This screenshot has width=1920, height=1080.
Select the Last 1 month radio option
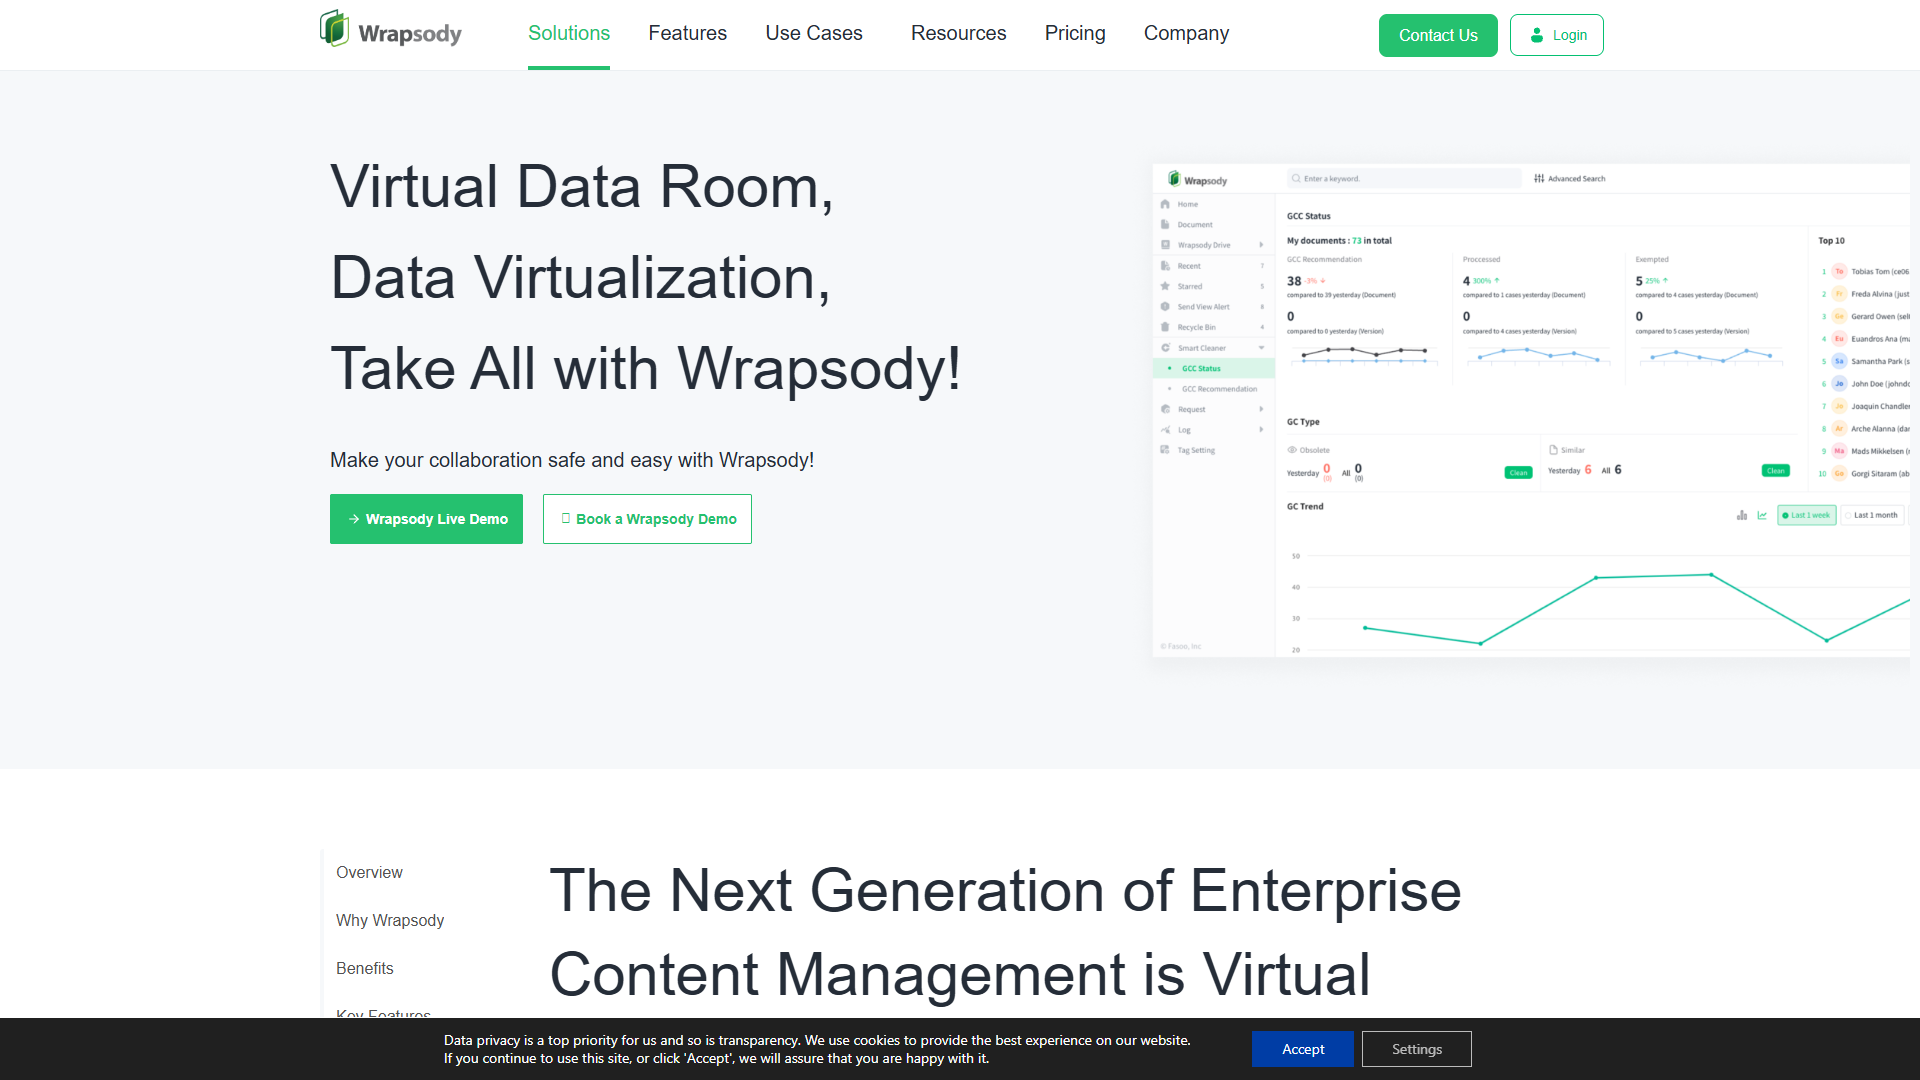click(x=1871, y=516)
